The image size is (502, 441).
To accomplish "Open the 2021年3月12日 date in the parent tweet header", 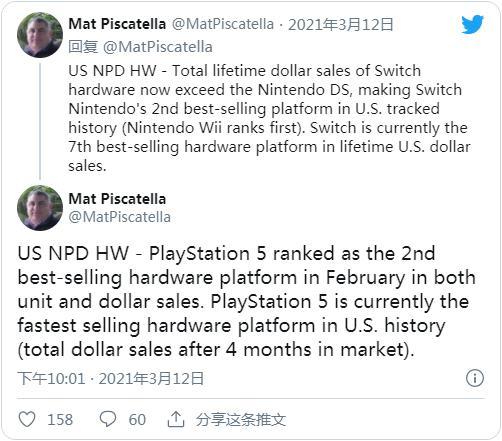I will [x=341, y=25].
